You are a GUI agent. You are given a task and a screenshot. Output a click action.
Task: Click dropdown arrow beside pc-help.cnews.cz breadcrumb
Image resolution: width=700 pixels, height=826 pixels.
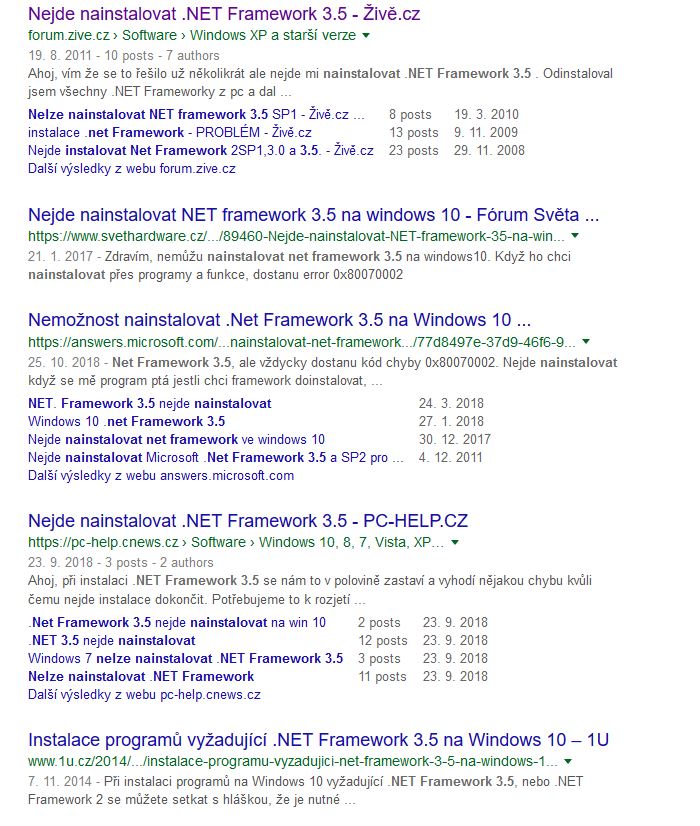click(x=455, y=542)
